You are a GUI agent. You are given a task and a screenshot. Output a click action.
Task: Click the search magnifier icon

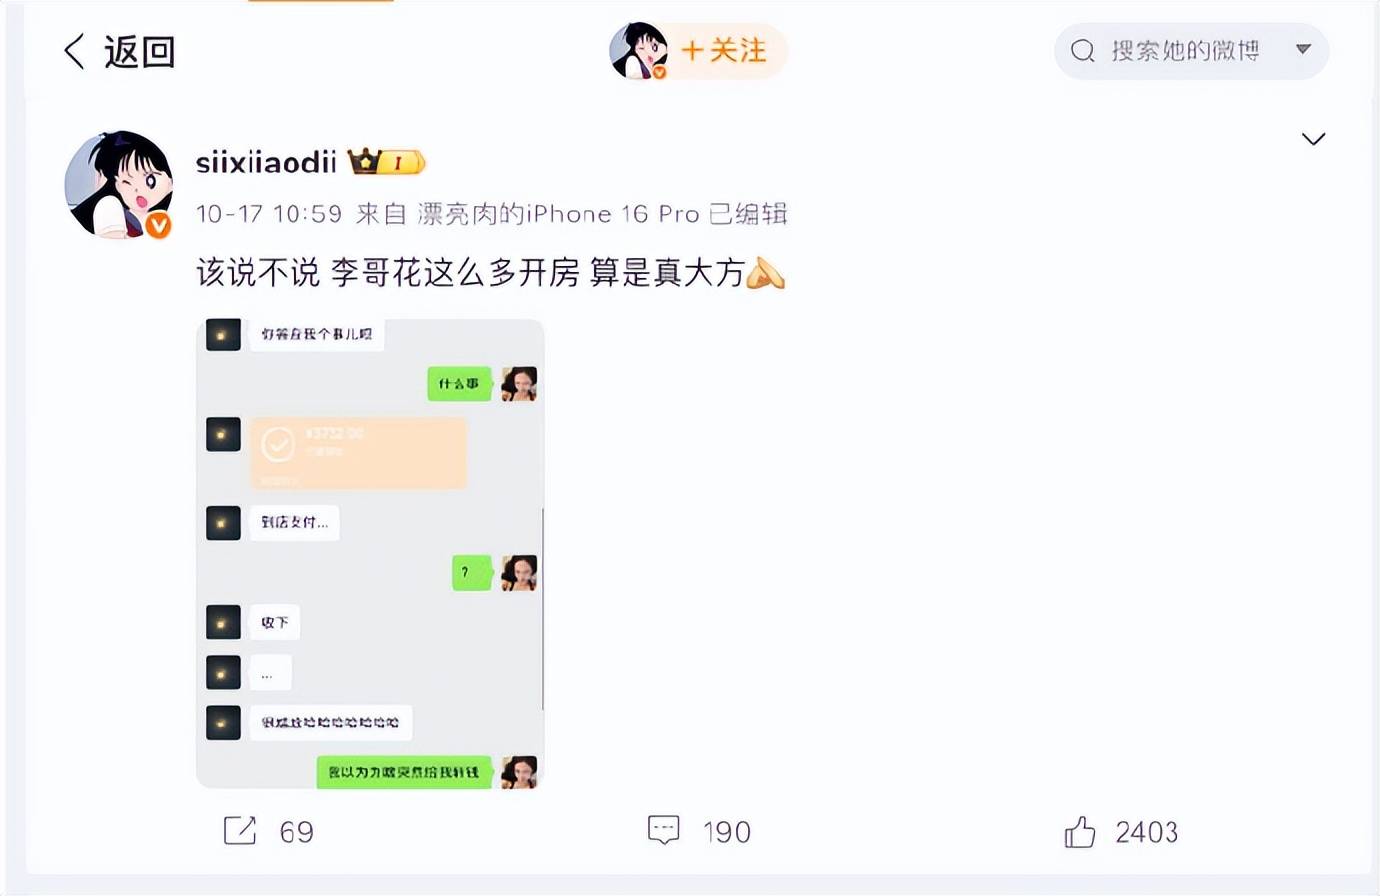coord(1083,50)
